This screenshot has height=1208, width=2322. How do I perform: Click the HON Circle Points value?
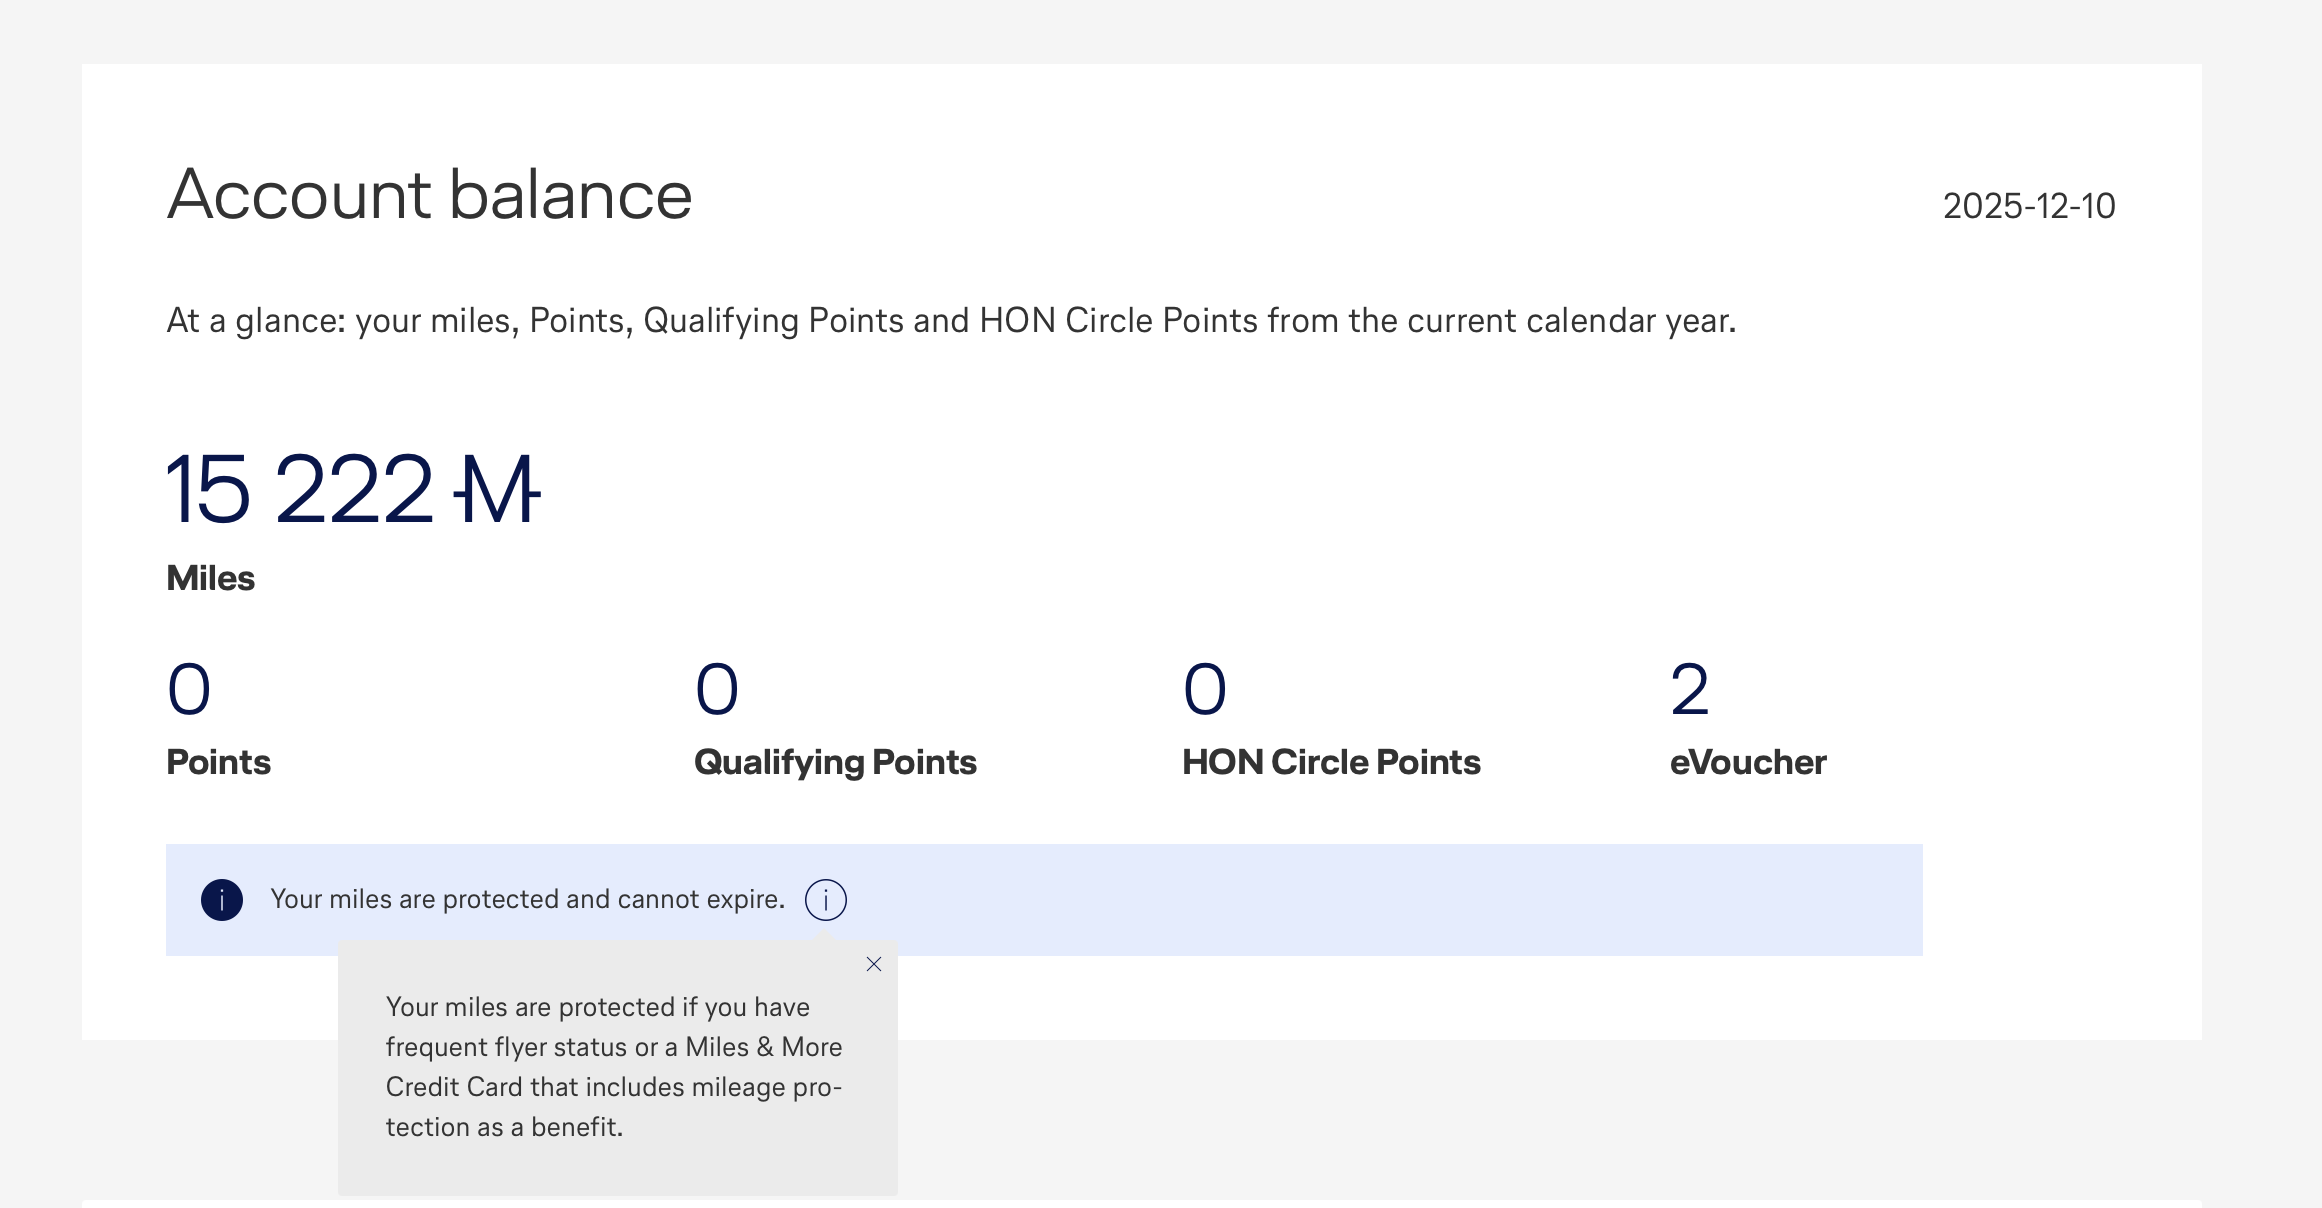pyautogui.click(x=1205, y=690)
